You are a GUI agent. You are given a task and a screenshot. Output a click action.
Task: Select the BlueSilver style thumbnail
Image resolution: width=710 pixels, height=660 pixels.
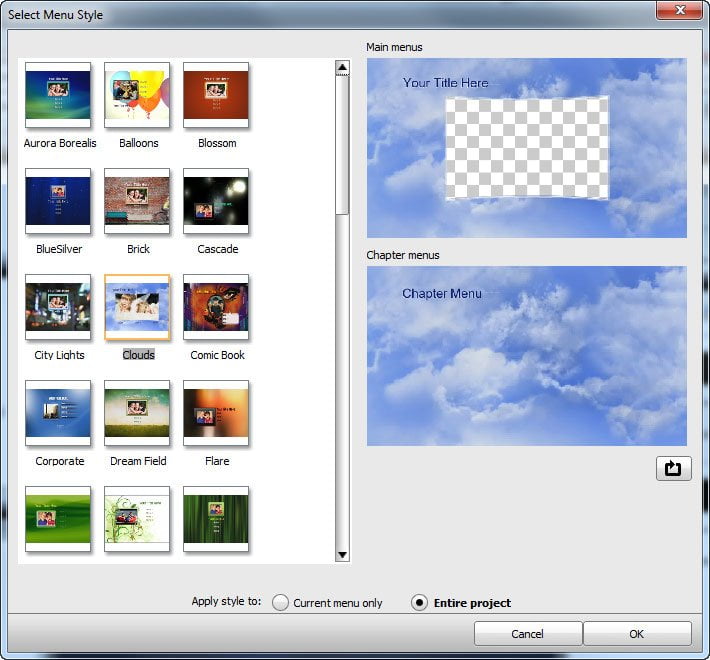[58, 201]
